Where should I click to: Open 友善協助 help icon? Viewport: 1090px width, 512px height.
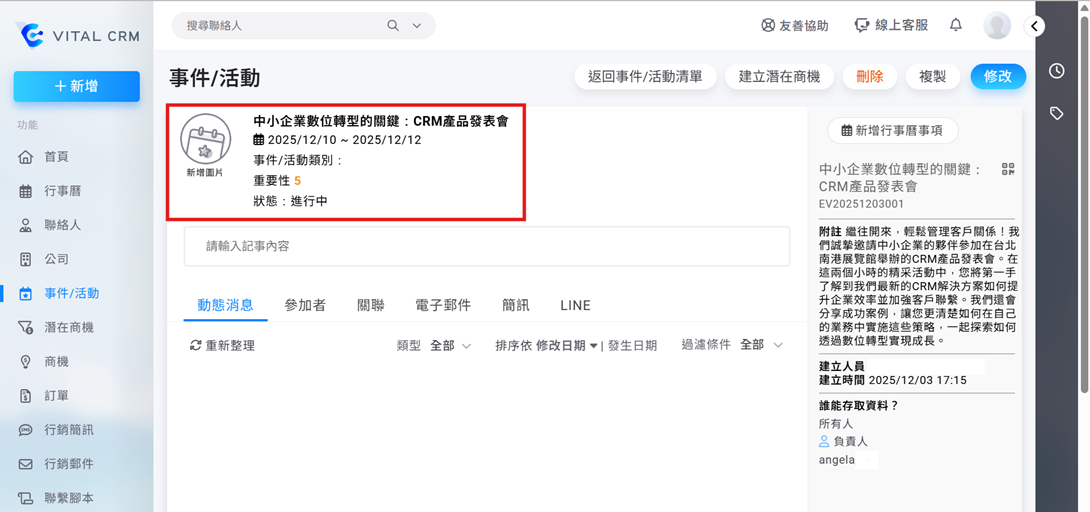pos(795,26)
